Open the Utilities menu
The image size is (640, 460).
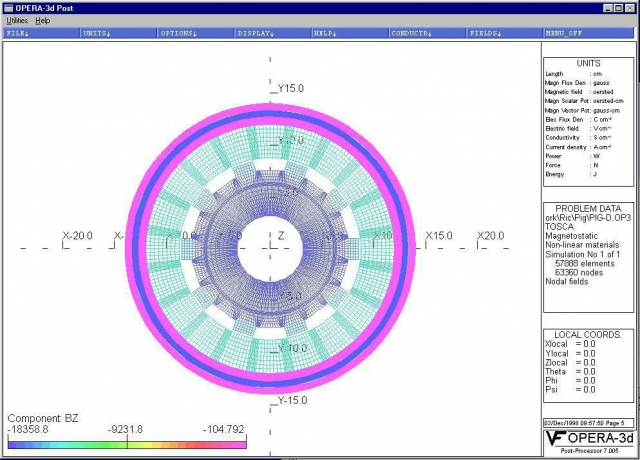(17, 20)
